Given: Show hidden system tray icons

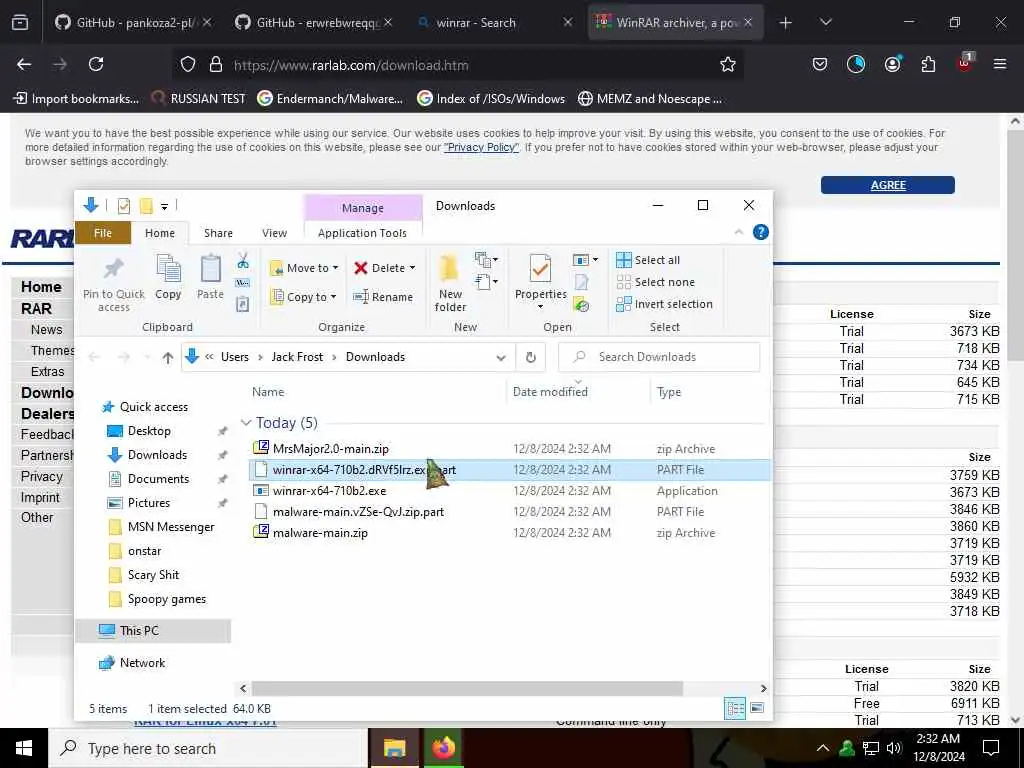Looking at the screenshot, I should tap(823, 748).
